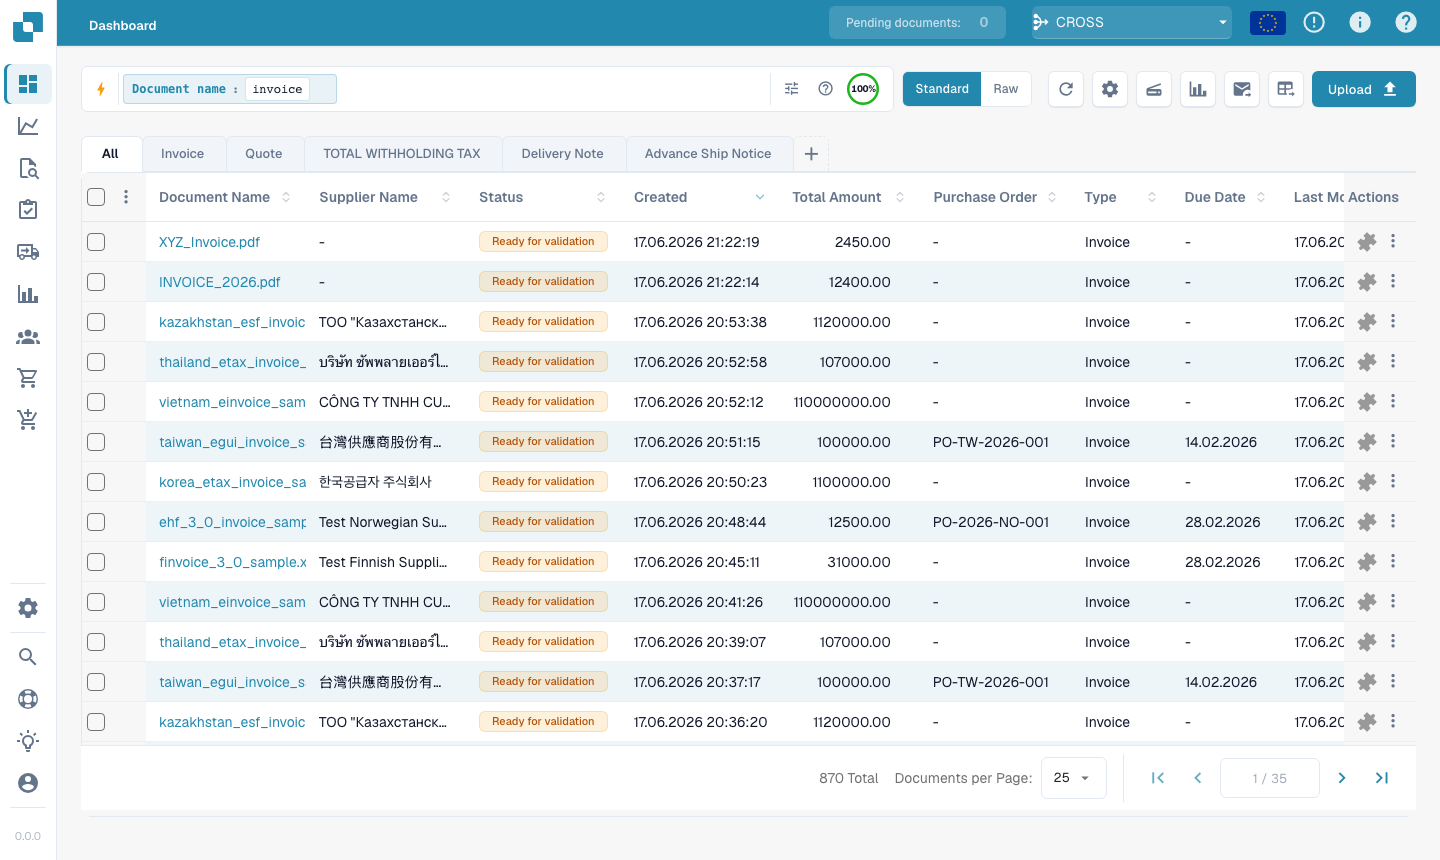Open the clipboard checklist sidebar icon
The width and height of the screenshot is (1440, 860).
click(x=28, y=210)
